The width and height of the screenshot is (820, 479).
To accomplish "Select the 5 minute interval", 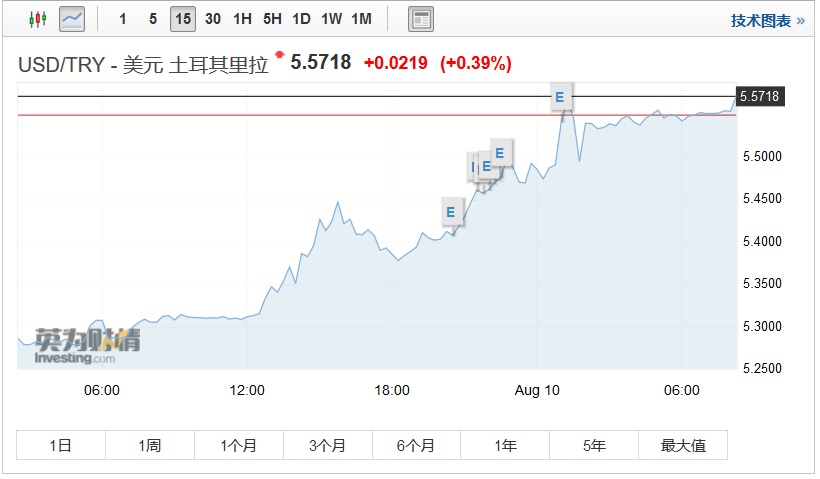I will pyautogui.click(x=152, y=19).
